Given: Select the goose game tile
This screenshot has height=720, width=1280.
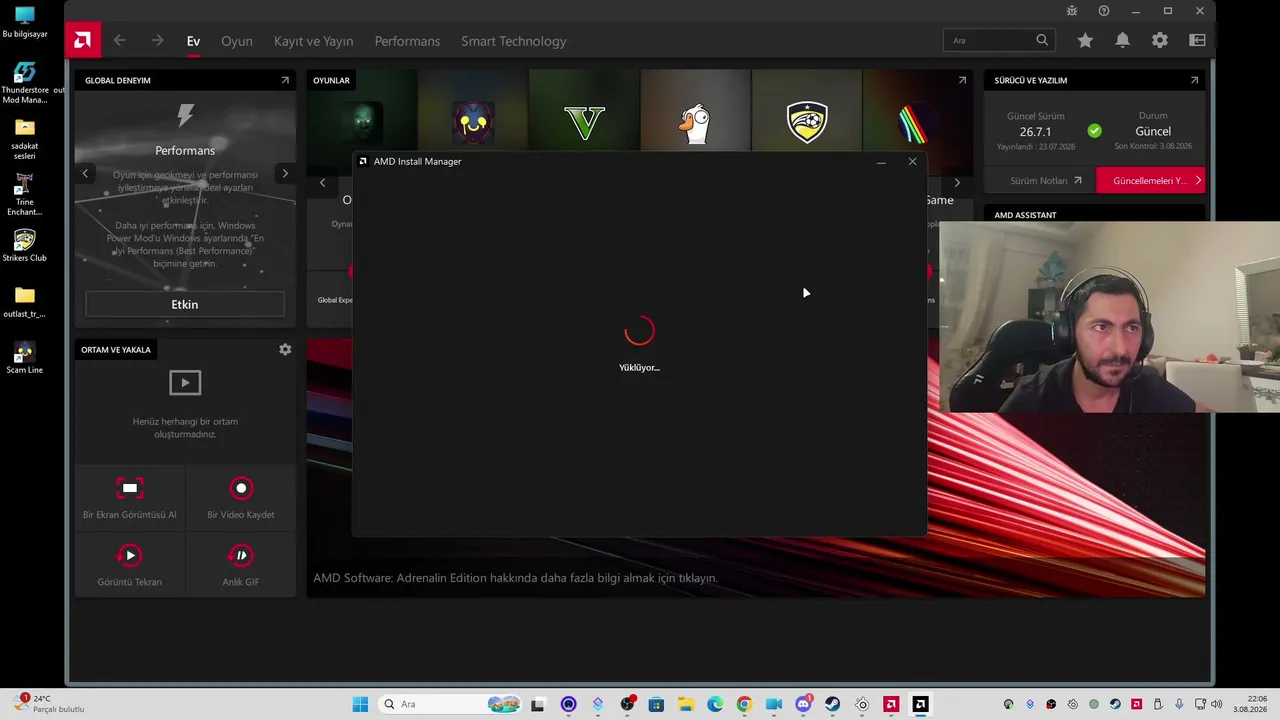Looking at the screenshot, I should 696,123.
